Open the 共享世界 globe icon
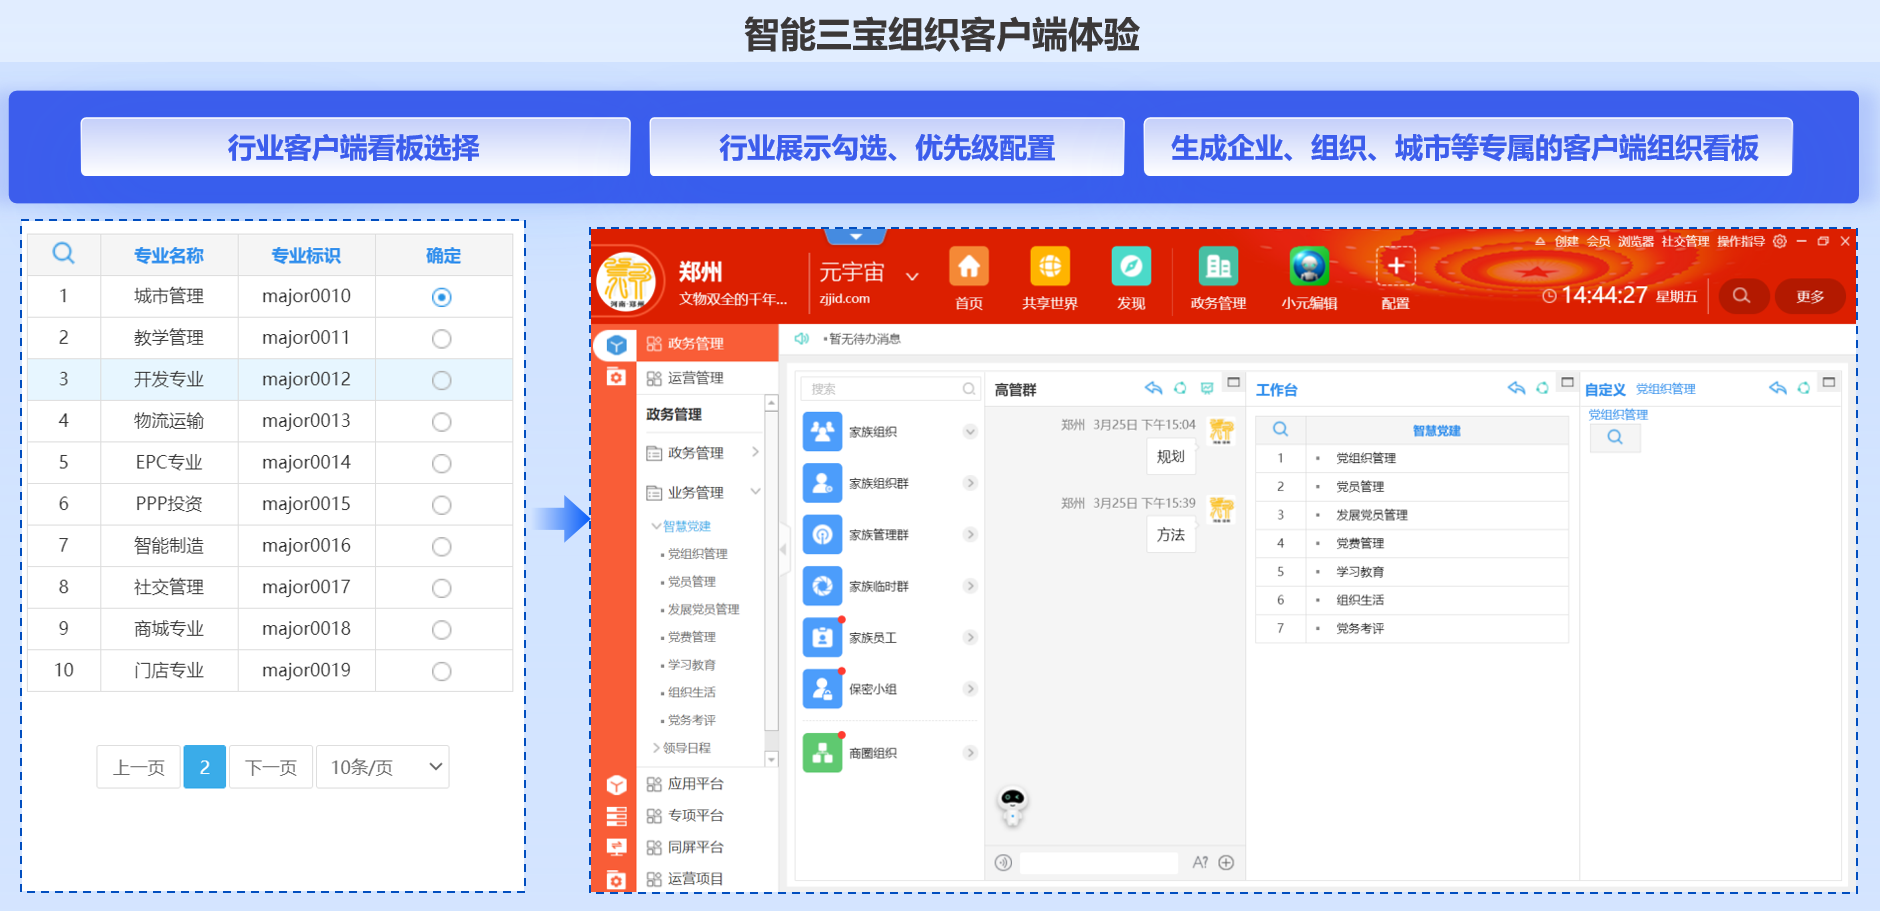The width and height of the screenshot is (1880, 911). point(1049,268)
